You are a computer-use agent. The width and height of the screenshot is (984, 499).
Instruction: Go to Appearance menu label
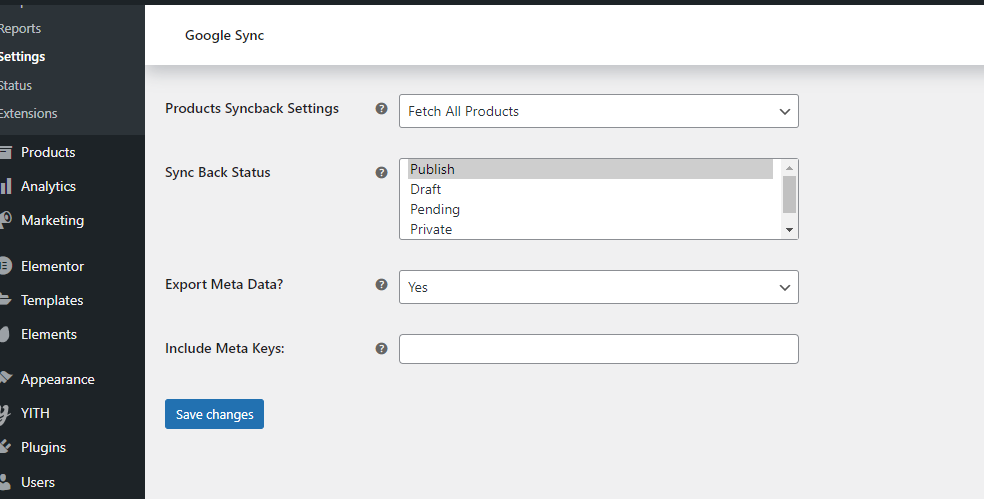pyautogui.click(x=58, y=379)
